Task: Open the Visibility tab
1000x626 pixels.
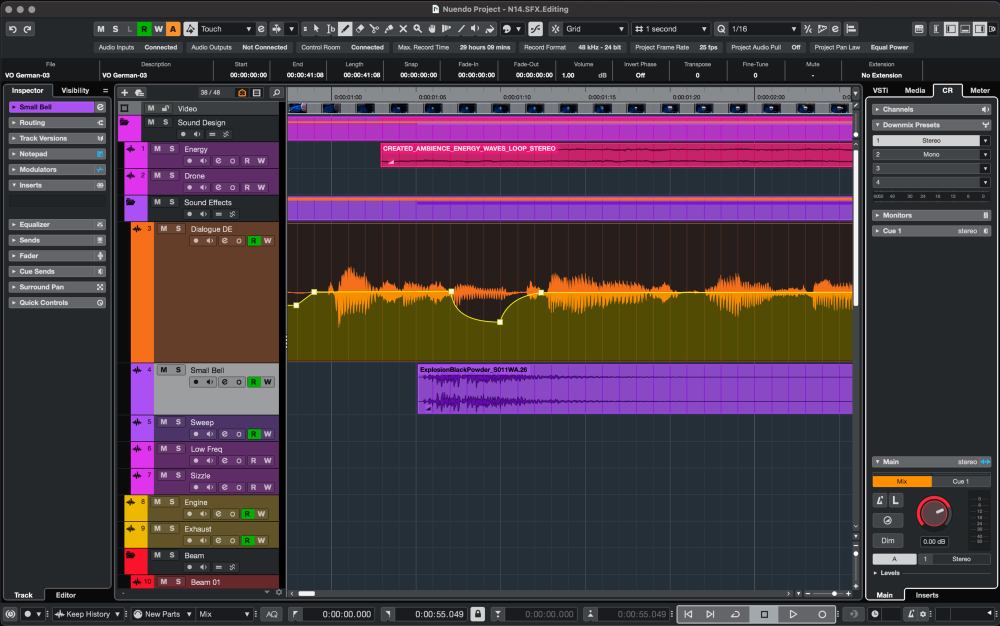Action: [75, 90]
